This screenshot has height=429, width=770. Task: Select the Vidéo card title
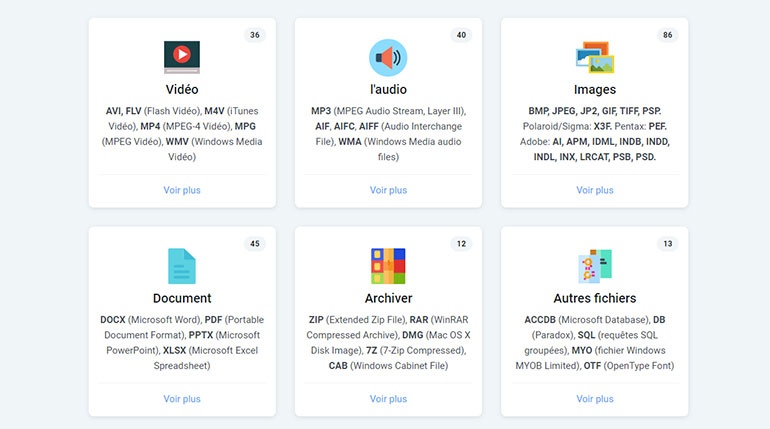pyautogui.click(x=182, y=90)
